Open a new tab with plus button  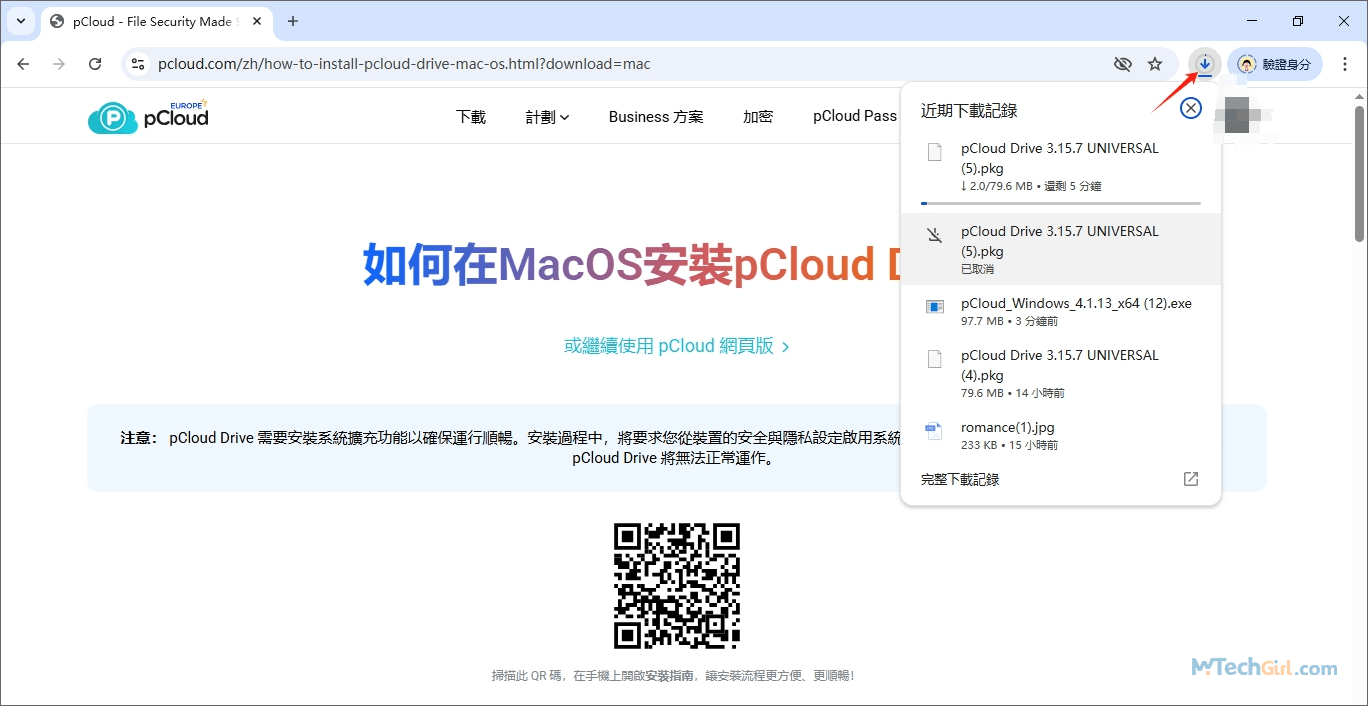point(293,21)
